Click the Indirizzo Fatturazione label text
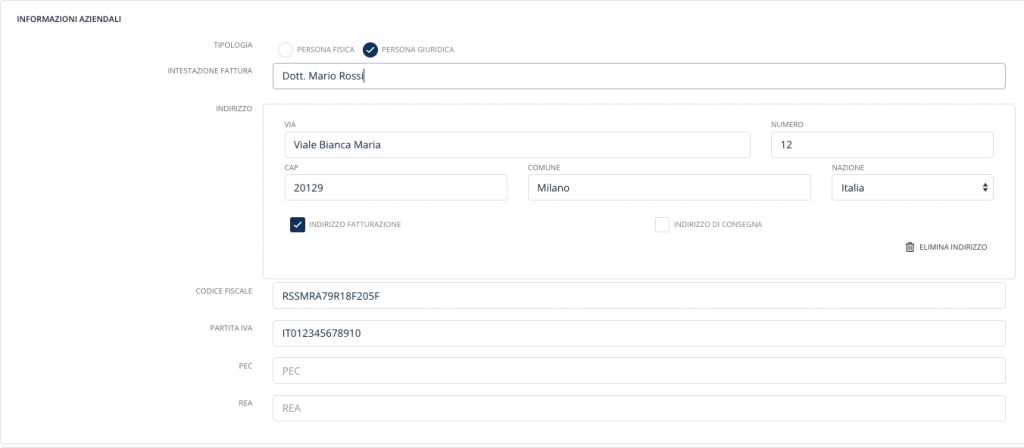This screenshot has height=448, width=1024. (355, 225)
